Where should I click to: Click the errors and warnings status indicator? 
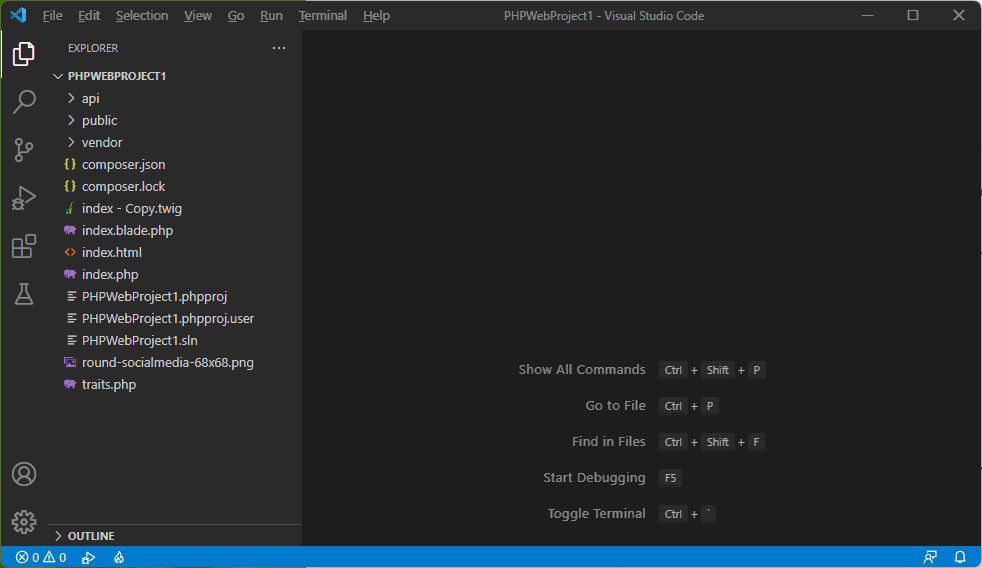pyautogui.click(x=41, y=557)
